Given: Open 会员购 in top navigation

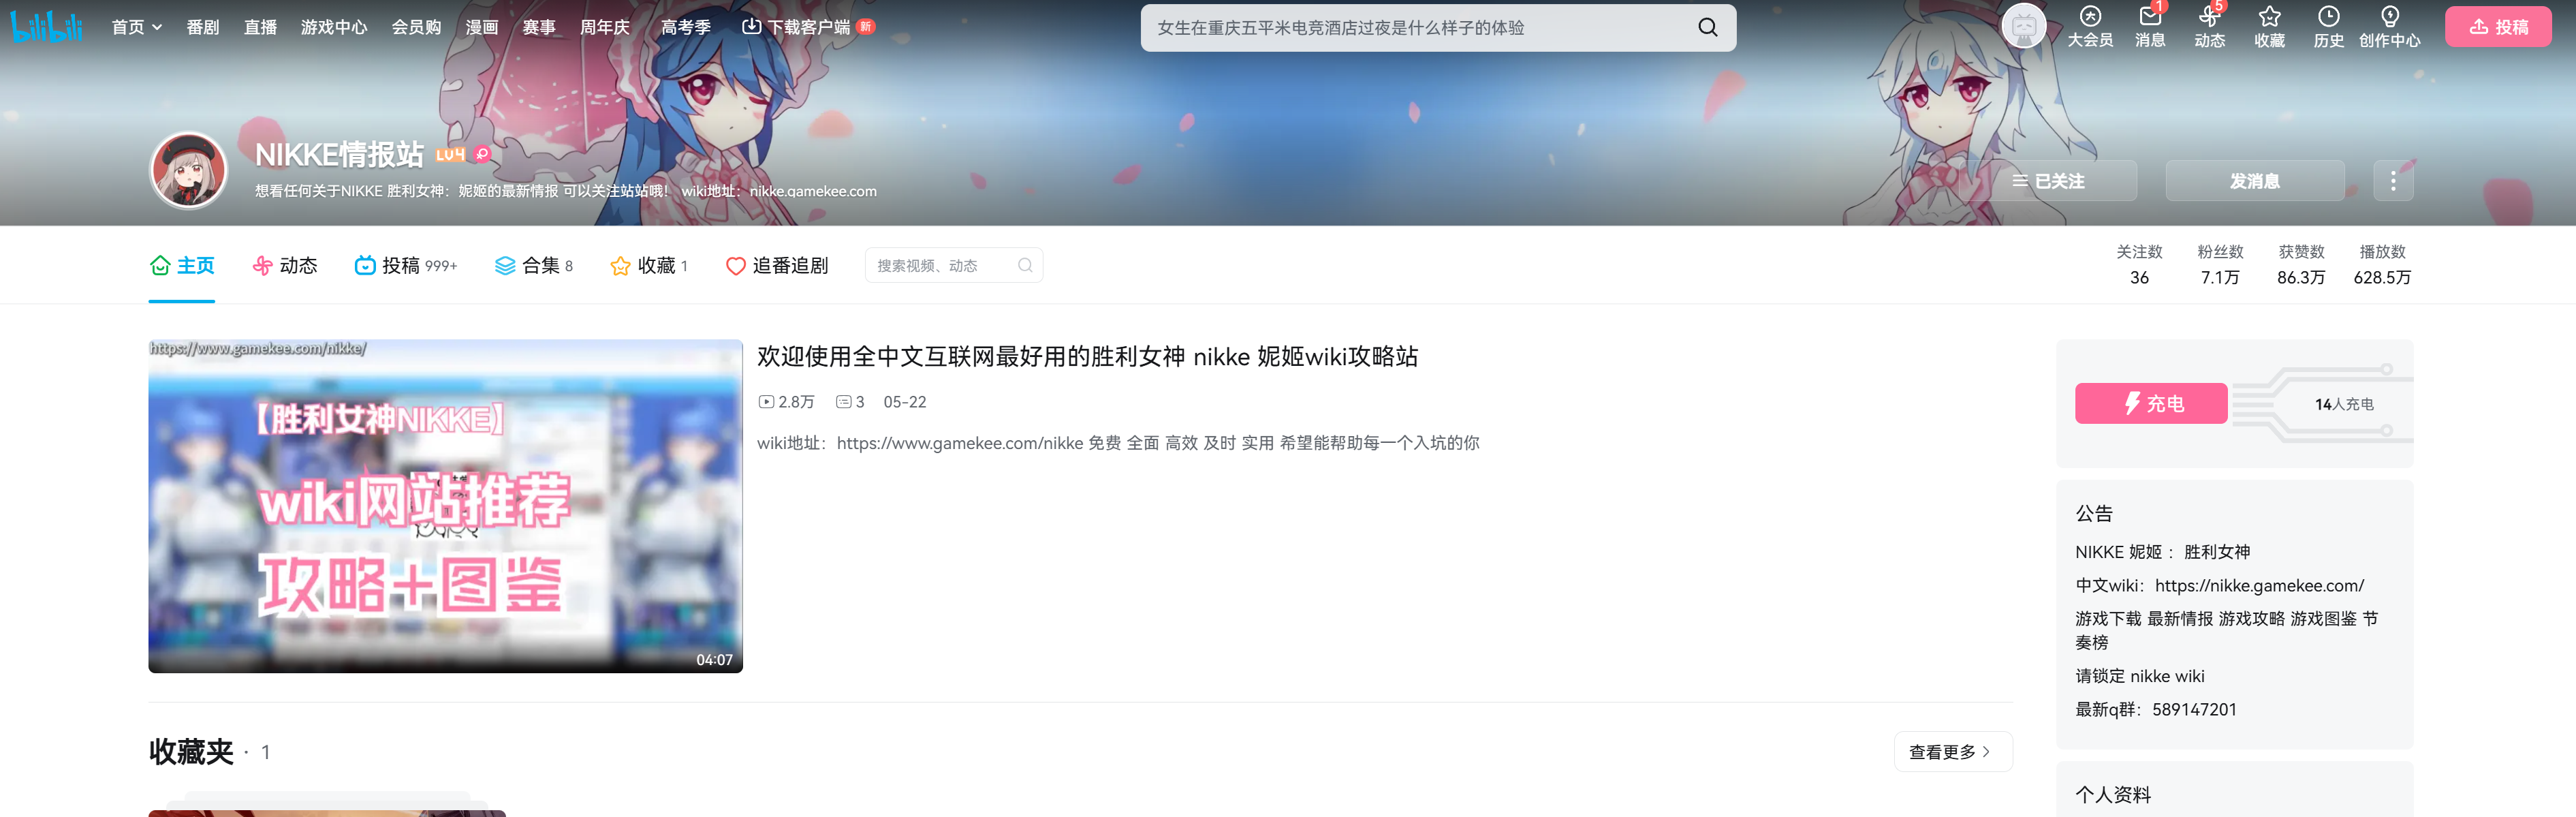Looking at the screenshot, I should [x=416, y=27].
